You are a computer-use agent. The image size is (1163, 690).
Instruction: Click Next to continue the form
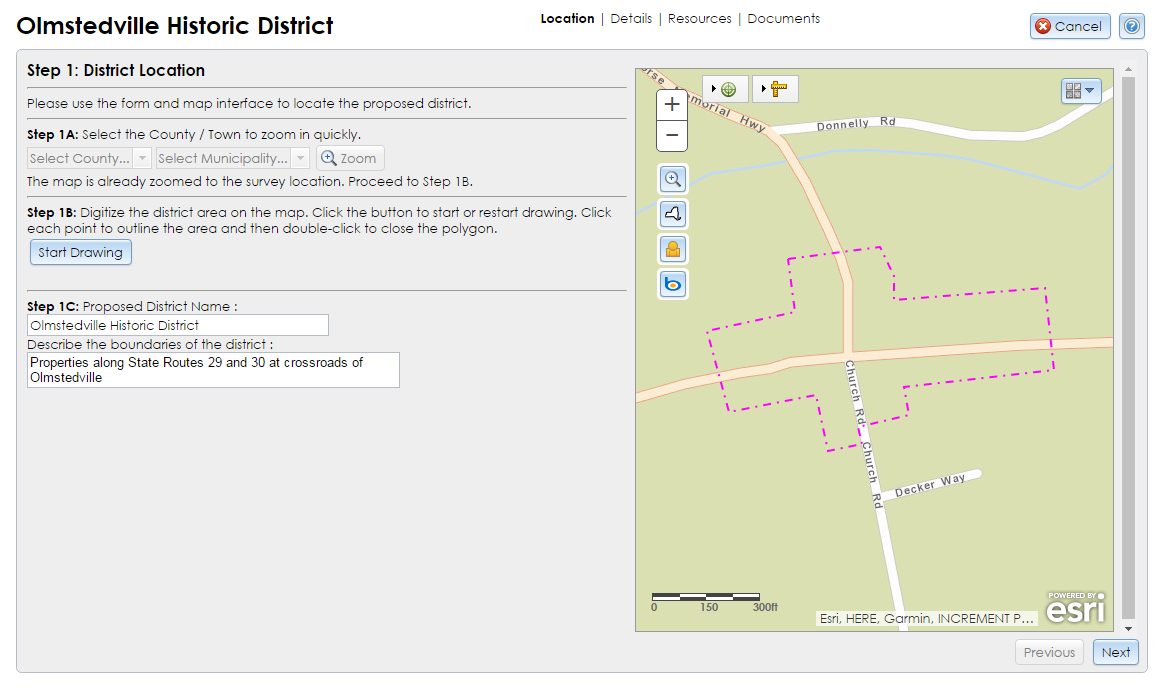(x=1115, y=651)
